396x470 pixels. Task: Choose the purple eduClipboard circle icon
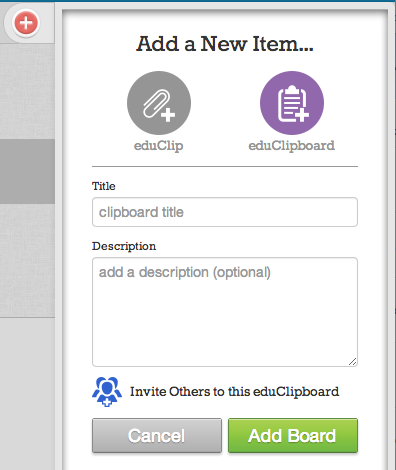pyautogui.click(x=292, y=103)
